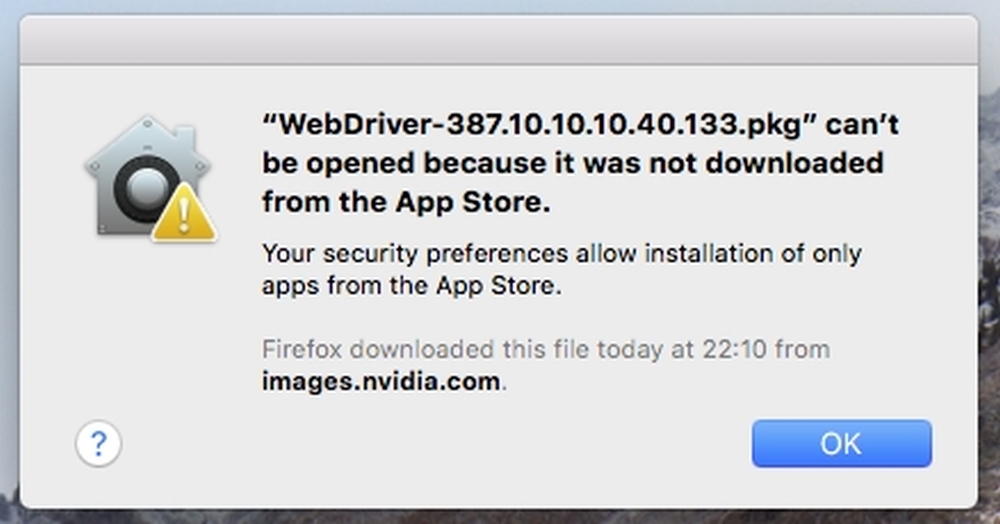
Task: Click the dialog's empty title bar
Action: coord(499,40)
